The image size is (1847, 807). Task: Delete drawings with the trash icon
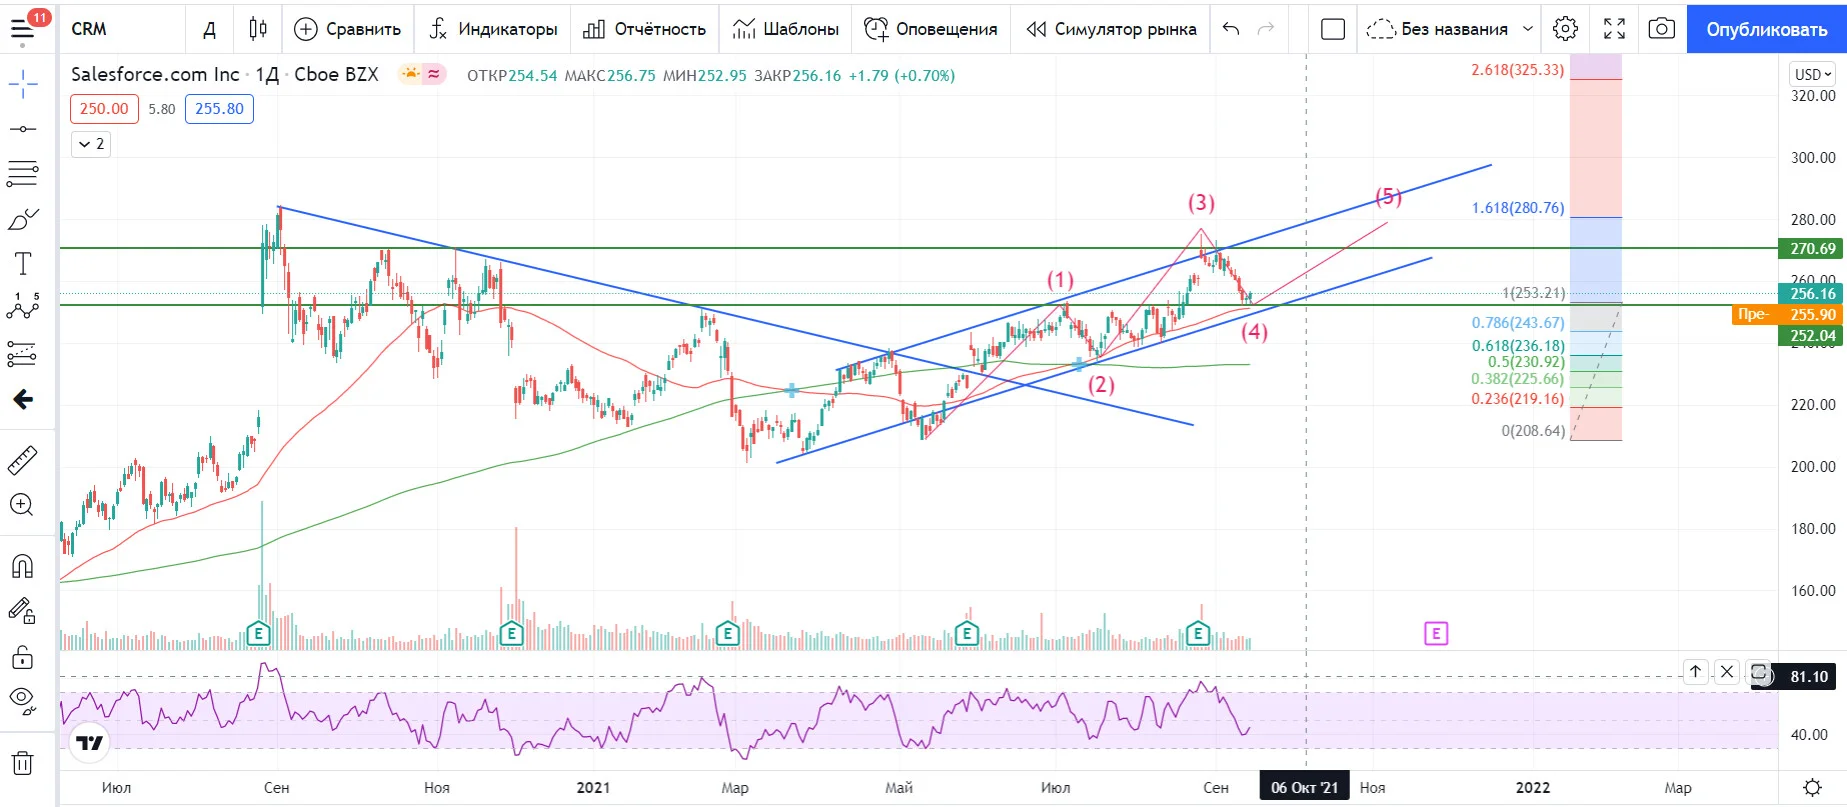[x=22, y=763]
